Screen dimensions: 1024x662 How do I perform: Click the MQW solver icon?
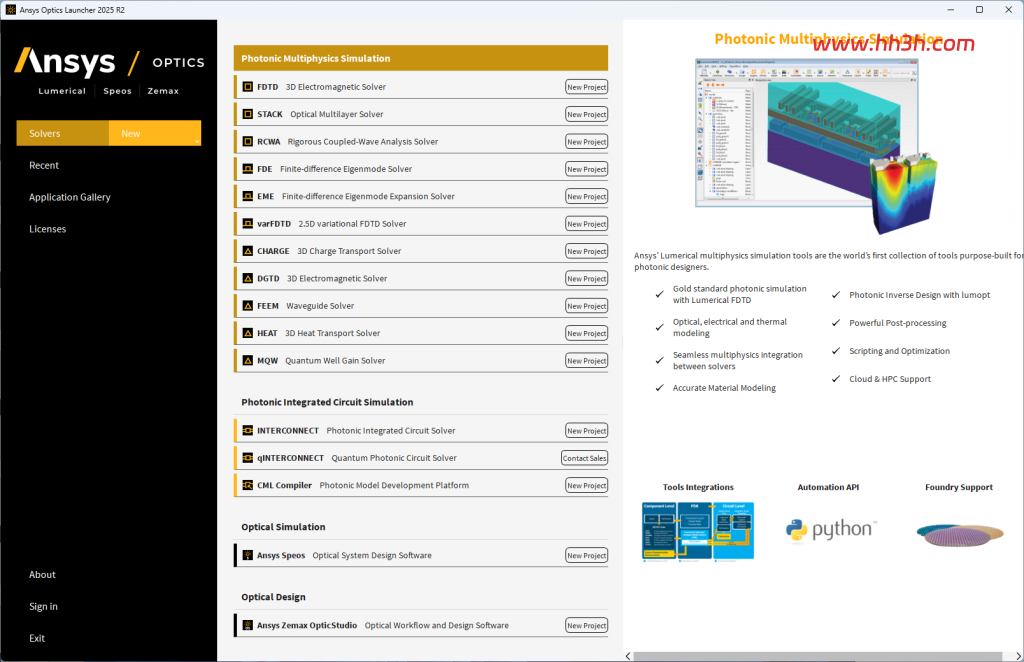coord(248,361)
